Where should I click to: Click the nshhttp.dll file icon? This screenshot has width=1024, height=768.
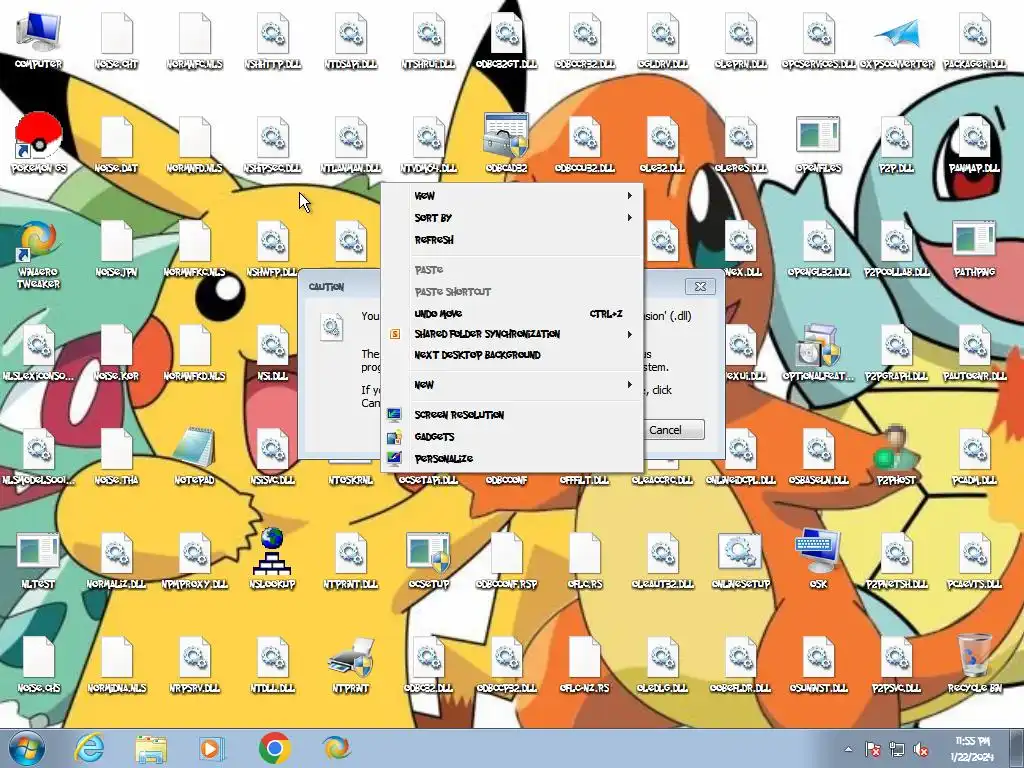click(272, 39)
